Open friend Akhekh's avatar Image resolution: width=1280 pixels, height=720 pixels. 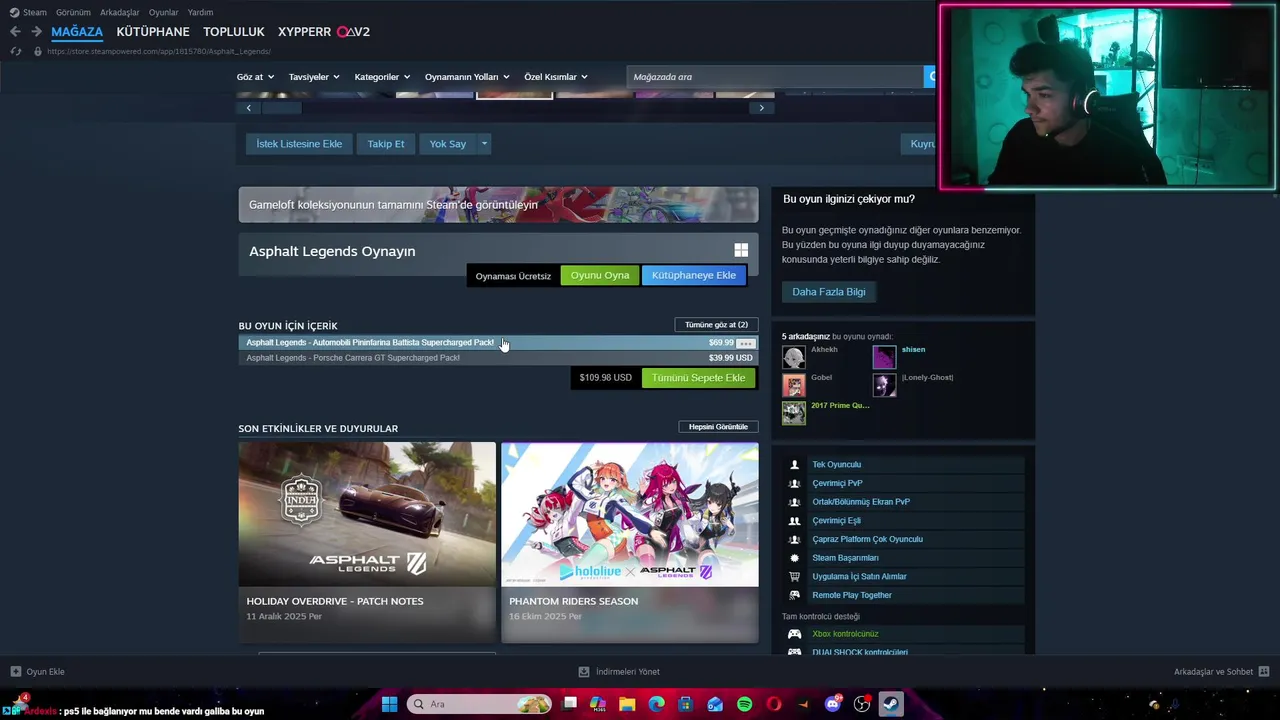[794, 357]
